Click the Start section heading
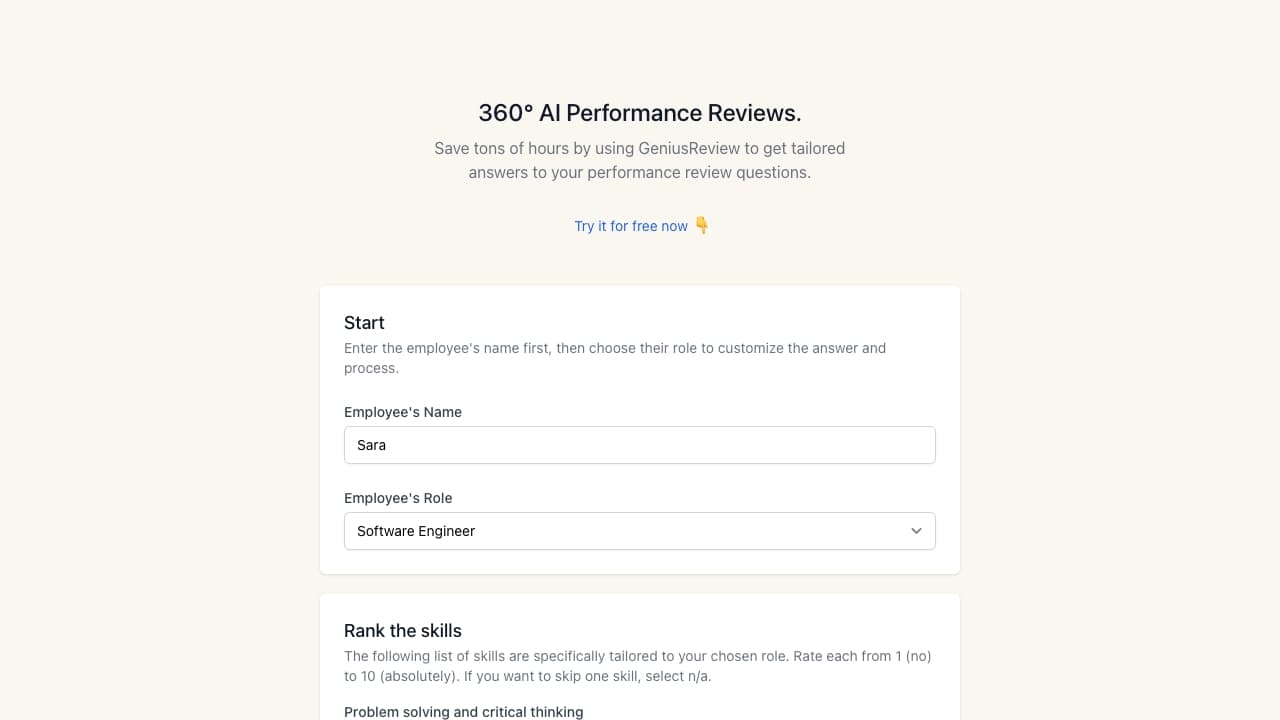Image resolution: width=1280 pixels, height=720 pixels. pos(364,322)
